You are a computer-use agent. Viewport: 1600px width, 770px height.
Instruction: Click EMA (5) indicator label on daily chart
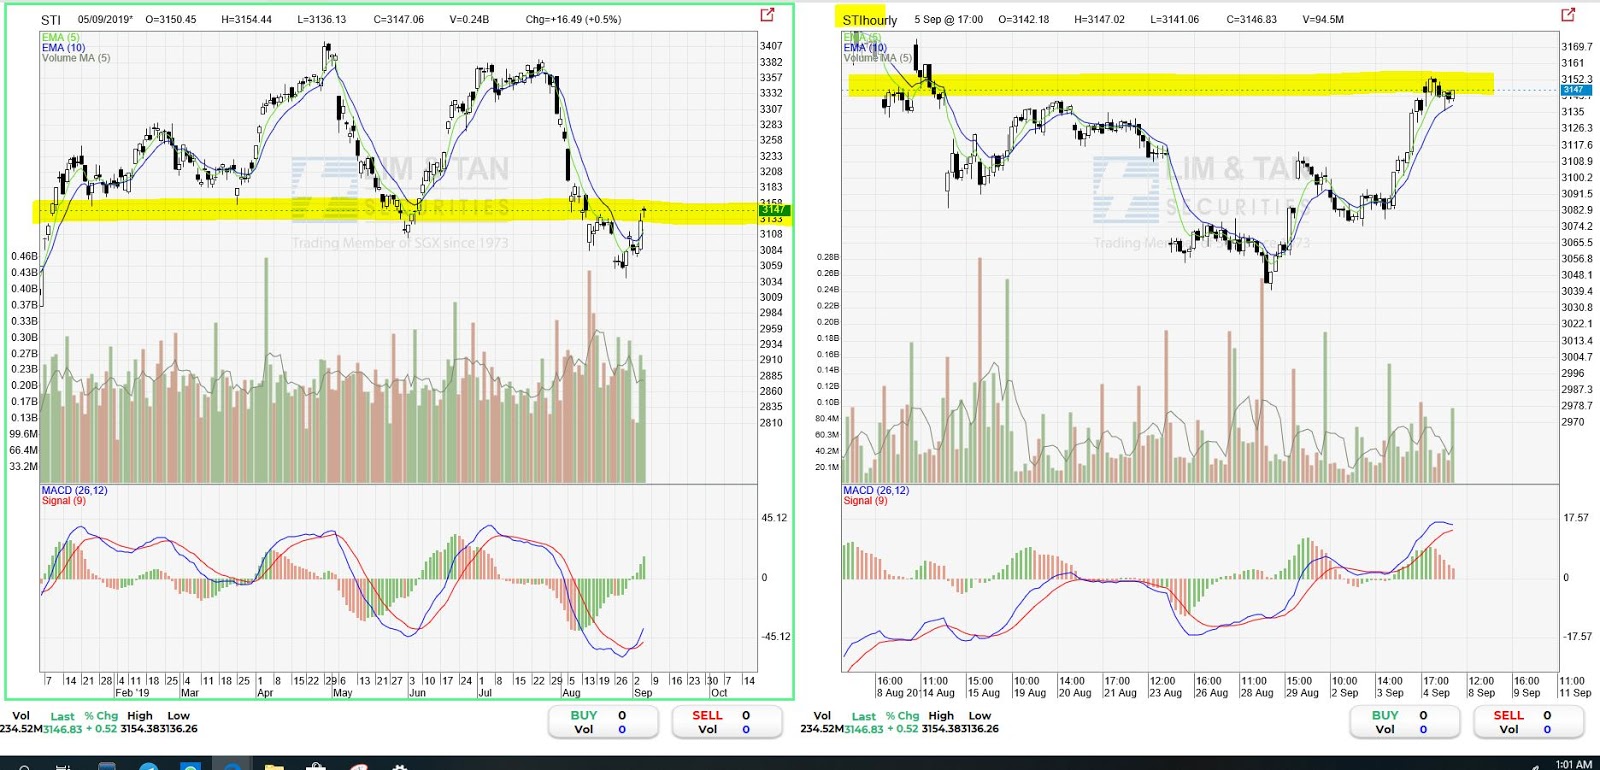tap(61, 38)
